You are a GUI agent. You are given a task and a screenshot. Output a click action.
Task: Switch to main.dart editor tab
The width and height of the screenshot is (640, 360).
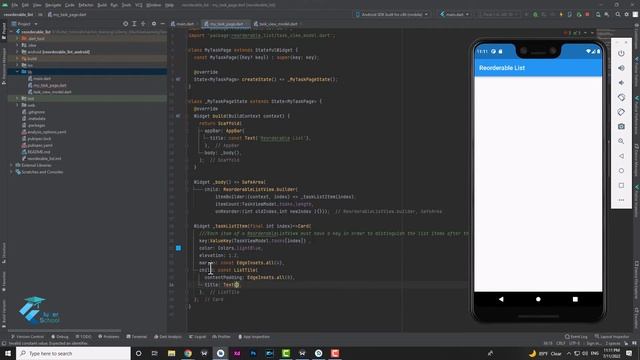point(182,24)
